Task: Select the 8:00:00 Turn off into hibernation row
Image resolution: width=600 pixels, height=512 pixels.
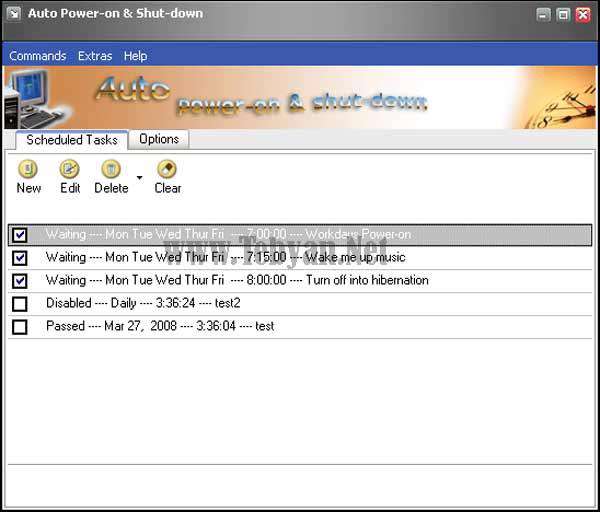Action: (300, 281)
